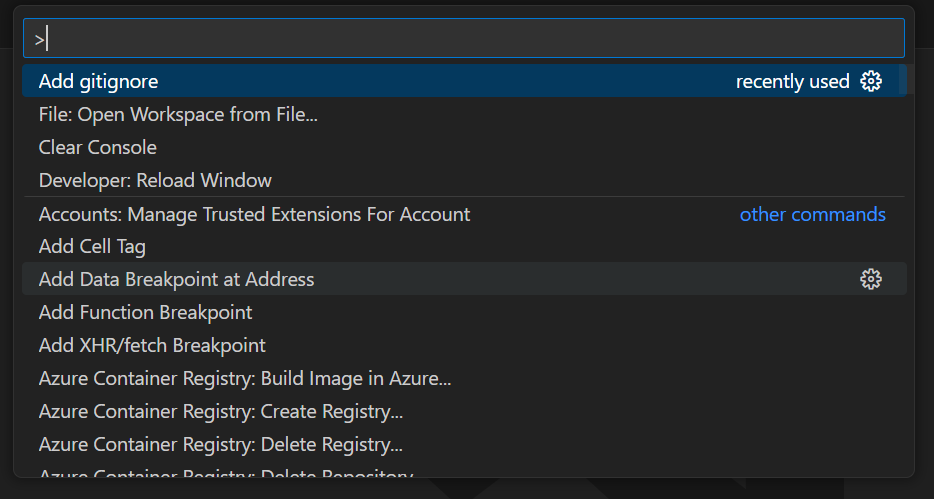Click the 'other commands' label
Viewport: 934px width, 499px height.
(812, 214)
